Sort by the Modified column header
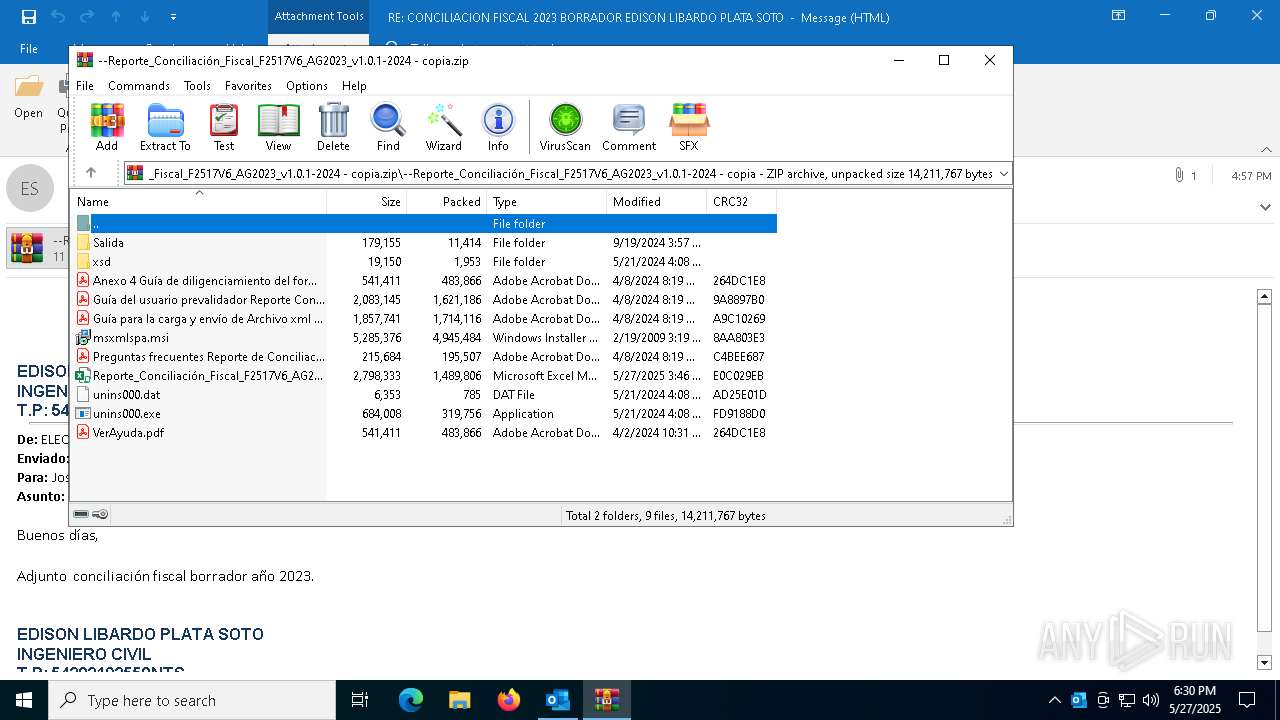This screenshot has height=720, width=1280. point(656,202)
